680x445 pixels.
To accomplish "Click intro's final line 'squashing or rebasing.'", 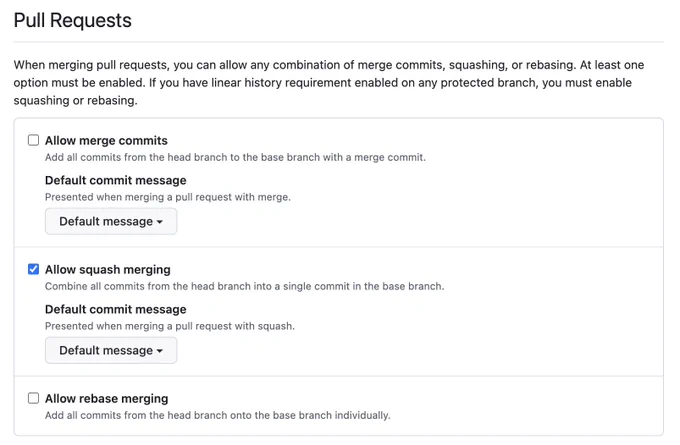I will tap(75, 101).
